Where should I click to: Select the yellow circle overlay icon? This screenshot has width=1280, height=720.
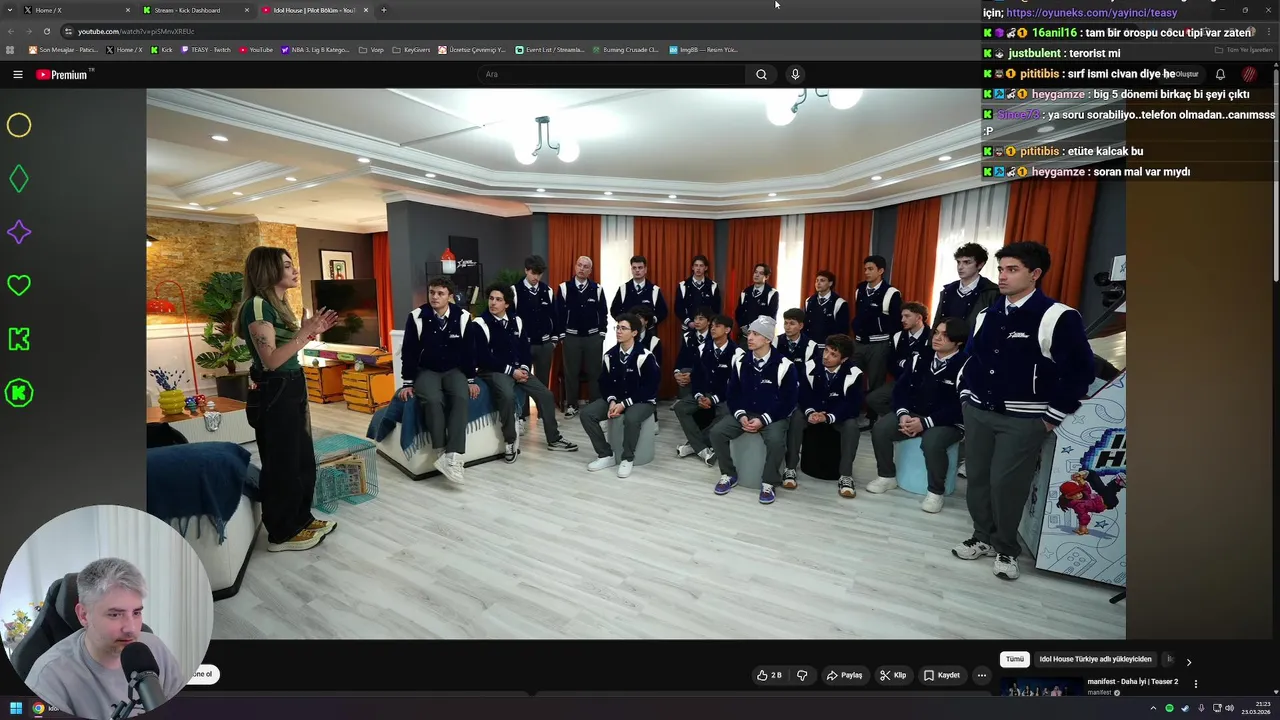[x=19, y=125]
